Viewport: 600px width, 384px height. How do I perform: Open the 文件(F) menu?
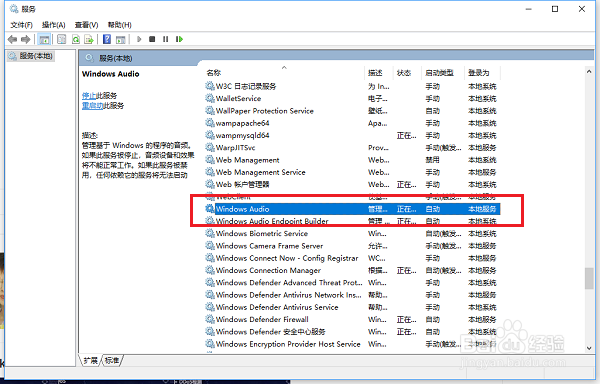(21, 25)
